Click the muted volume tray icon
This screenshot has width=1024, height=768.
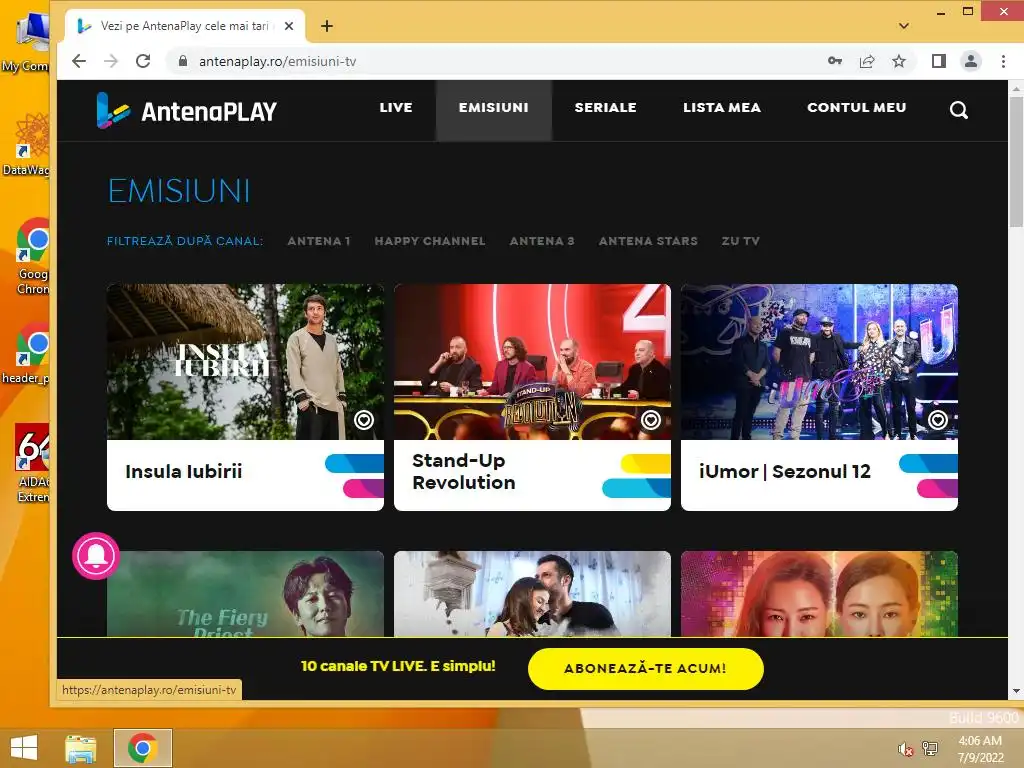[x=905, y=749]
